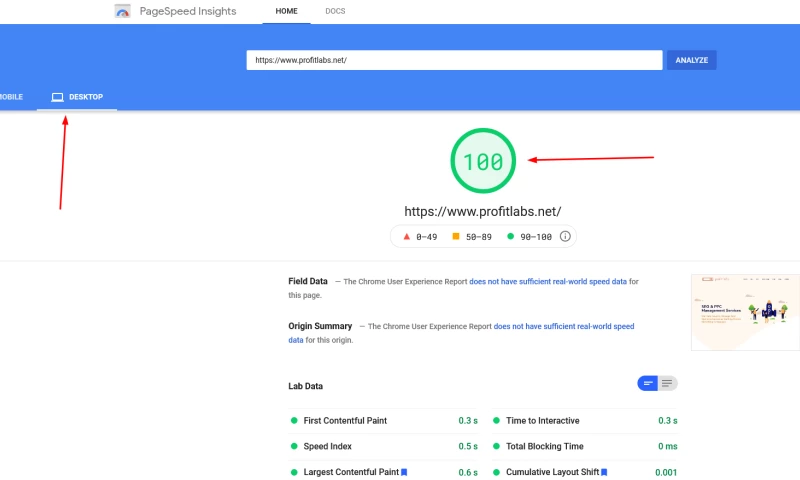Click the score range info icon
The height and width of the screenshot is (480, 800).
(x=565, y=237)
